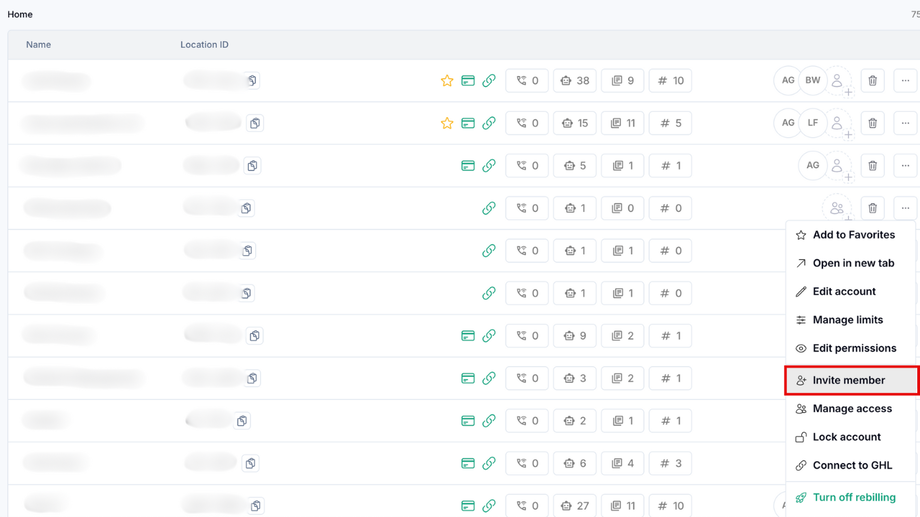Click the Home breadcrumb link
Viewport: 920px width, 517px height.
pos(20,14)
